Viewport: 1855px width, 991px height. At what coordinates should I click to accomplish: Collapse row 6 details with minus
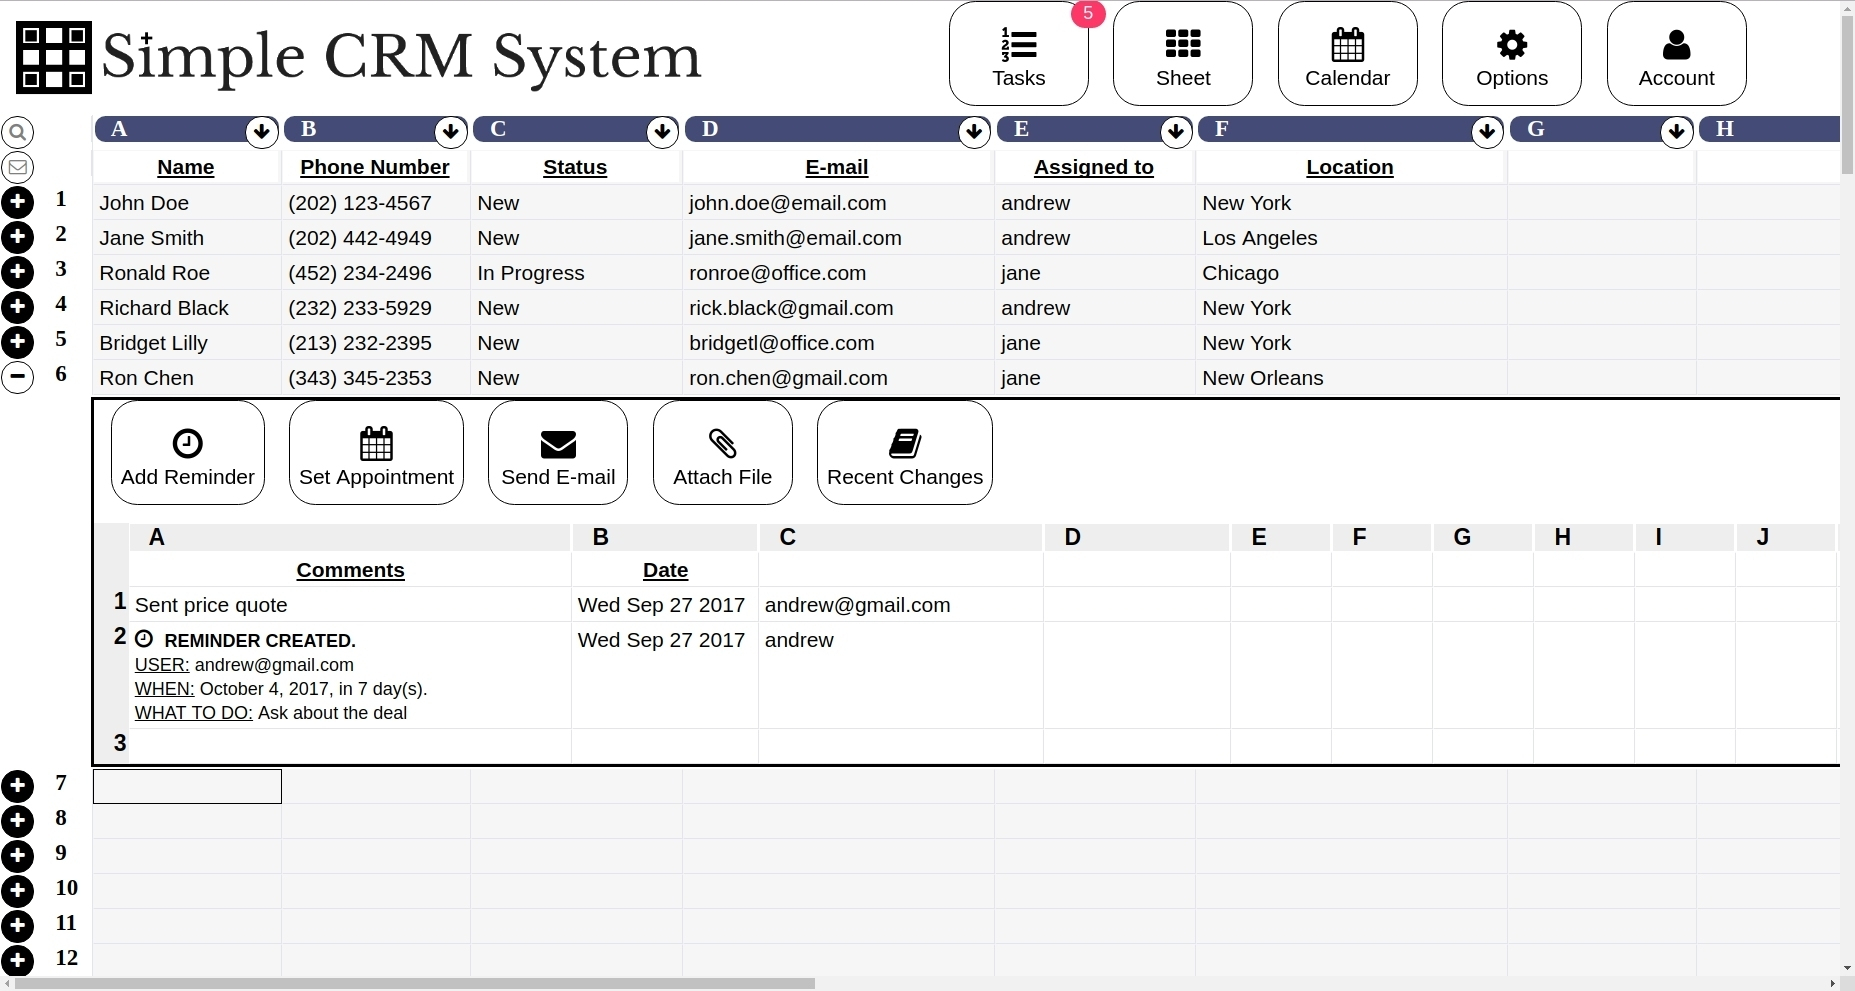(18, 377)
